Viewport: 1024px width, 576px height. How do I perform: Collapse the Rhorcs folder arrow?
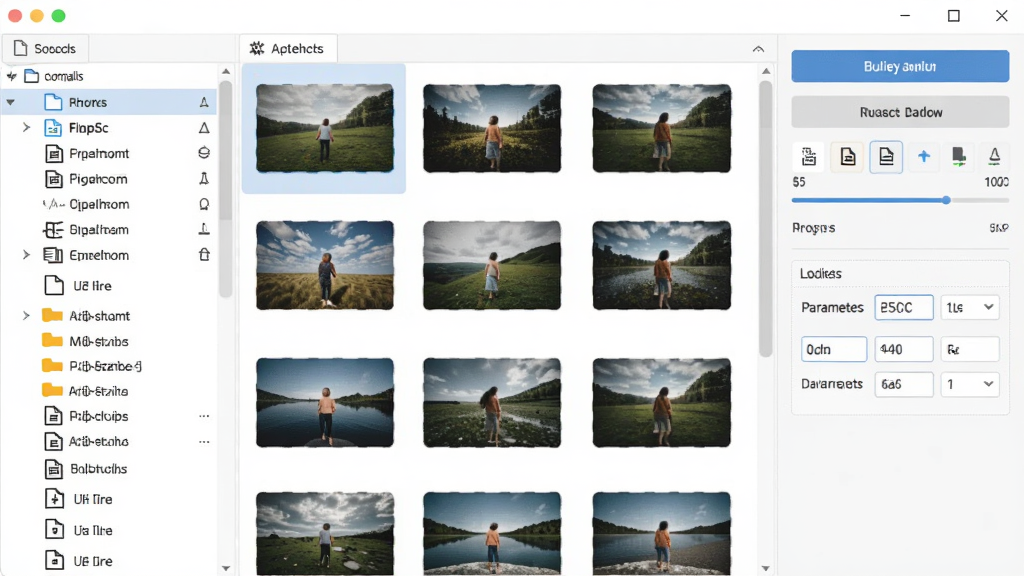[10, 103]
